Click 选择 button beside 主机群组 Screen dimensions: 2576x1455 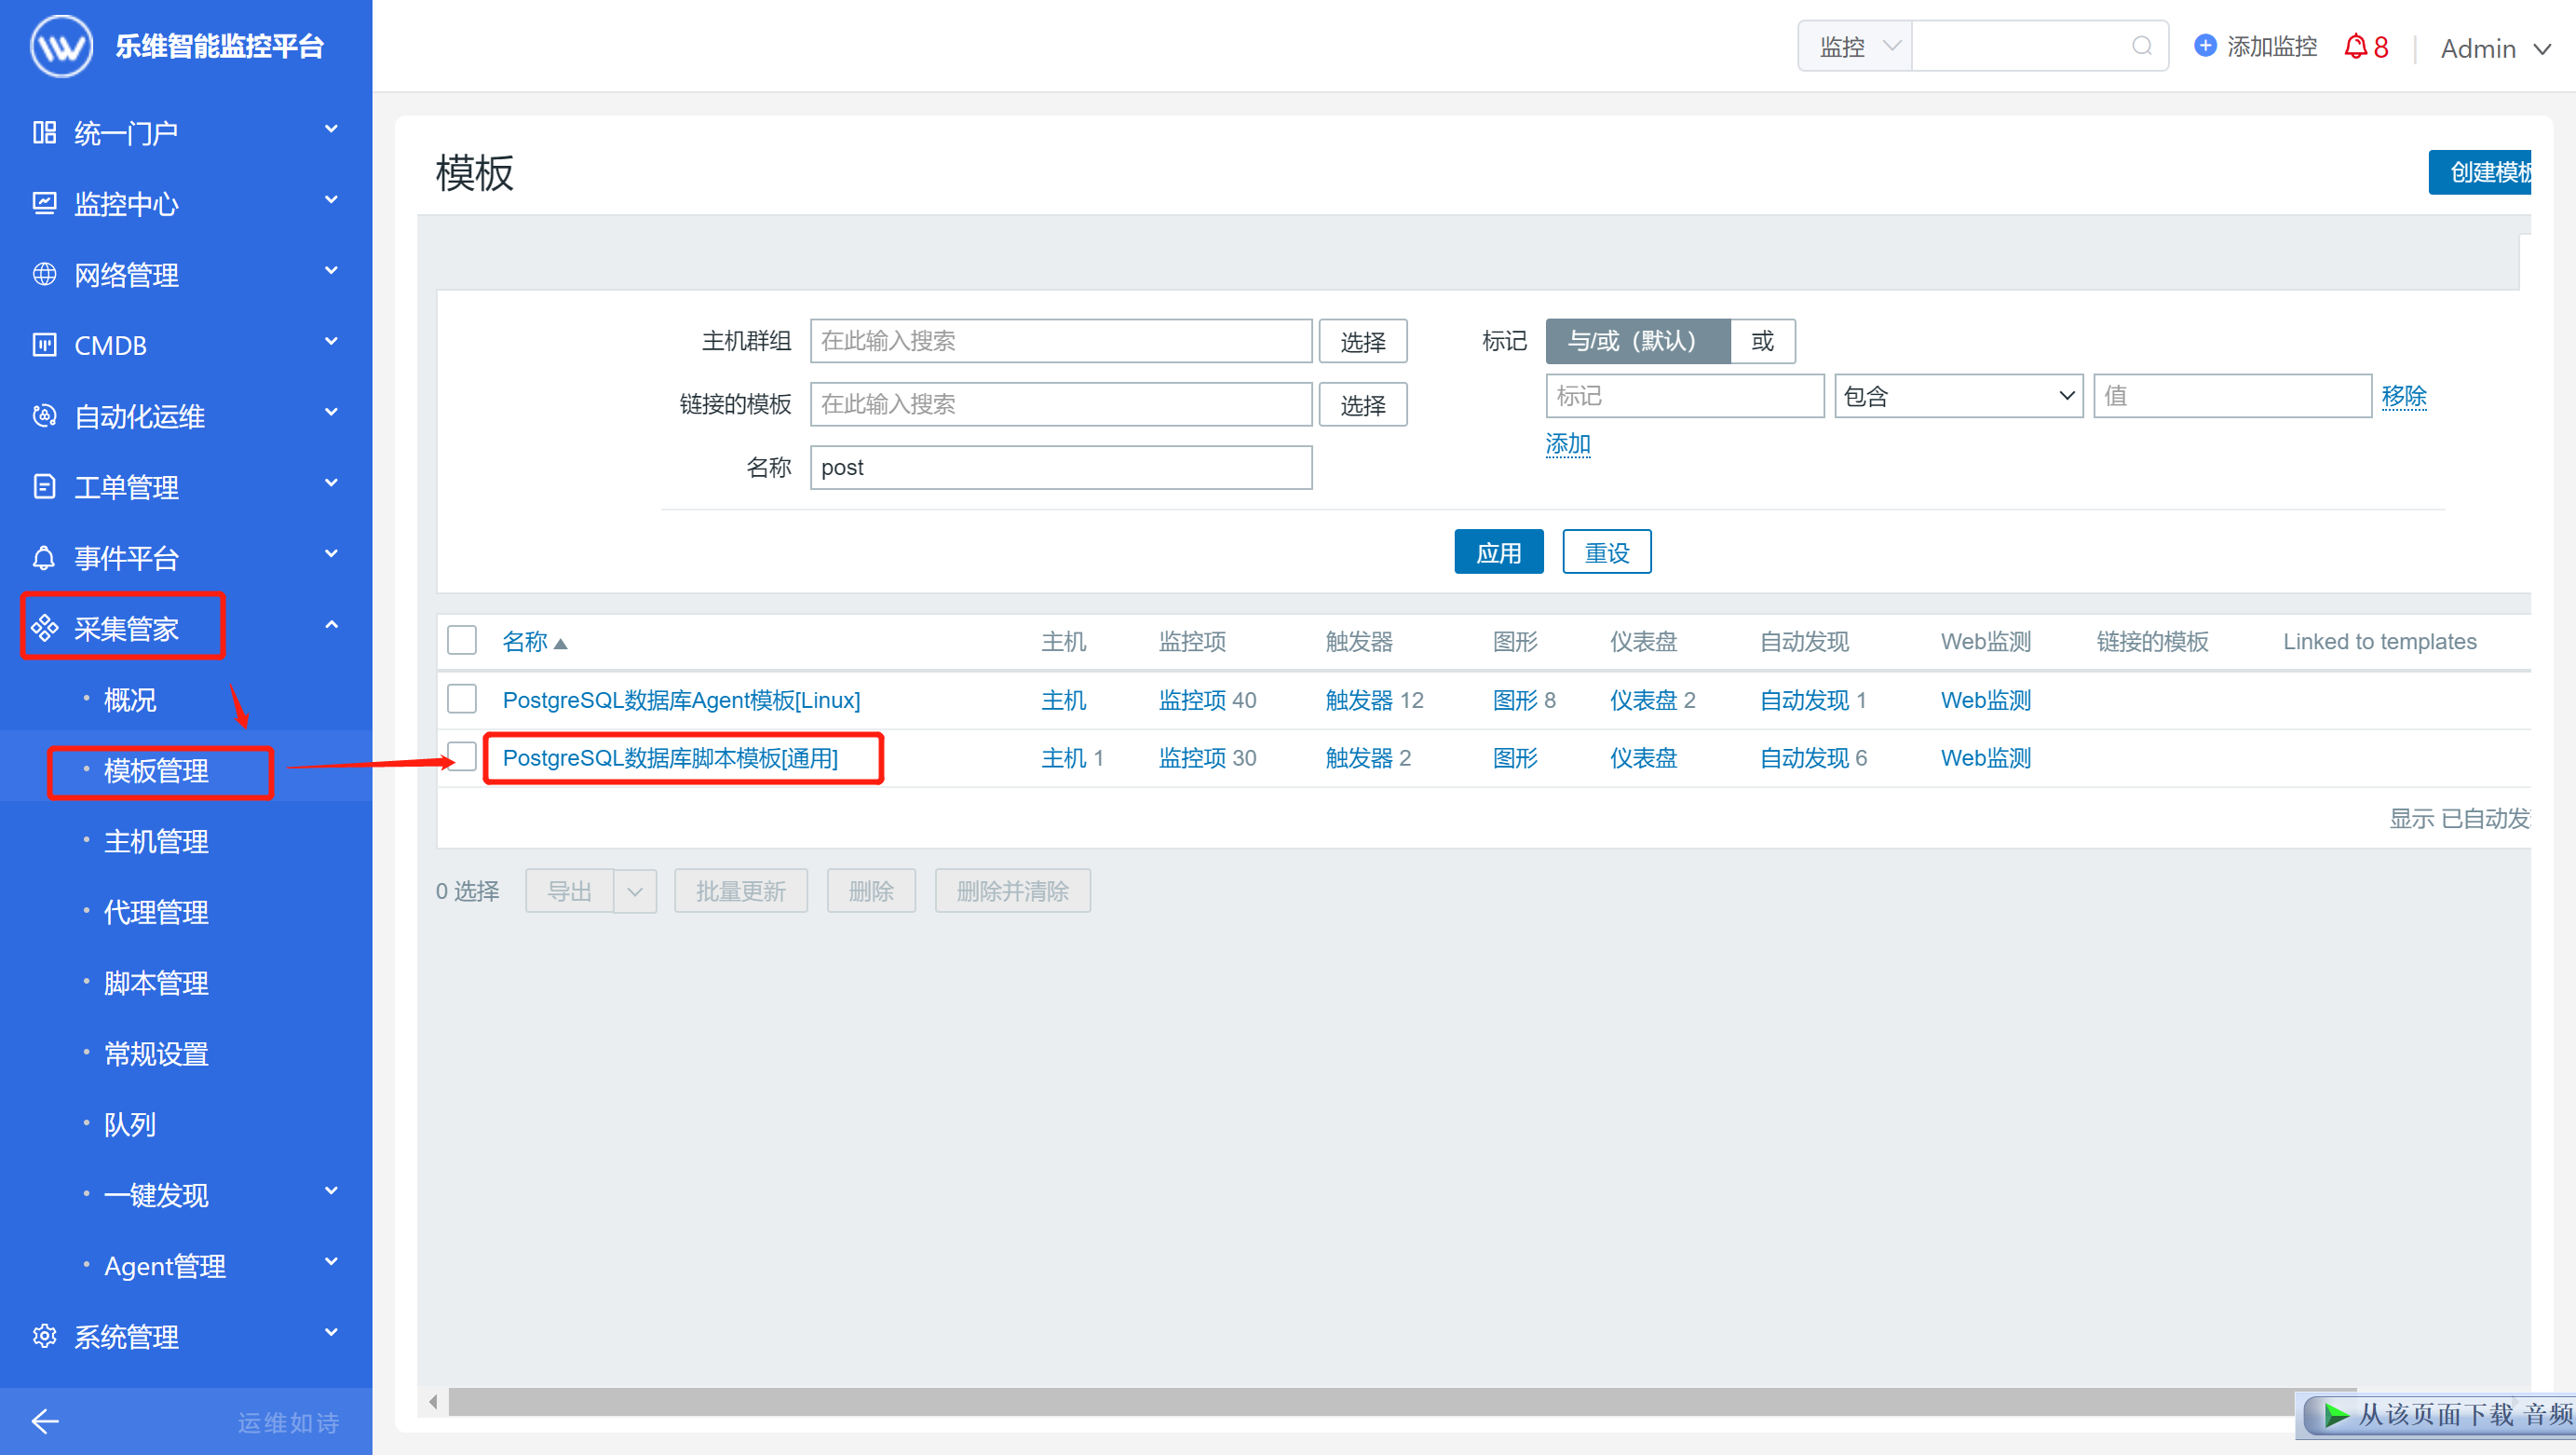click(x=1363, y=341)
